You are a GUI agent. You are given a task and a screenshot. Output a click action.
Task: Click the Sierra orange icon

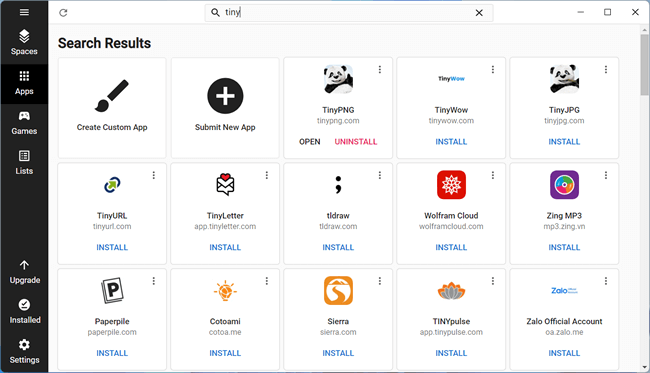(x=338, y=291)
